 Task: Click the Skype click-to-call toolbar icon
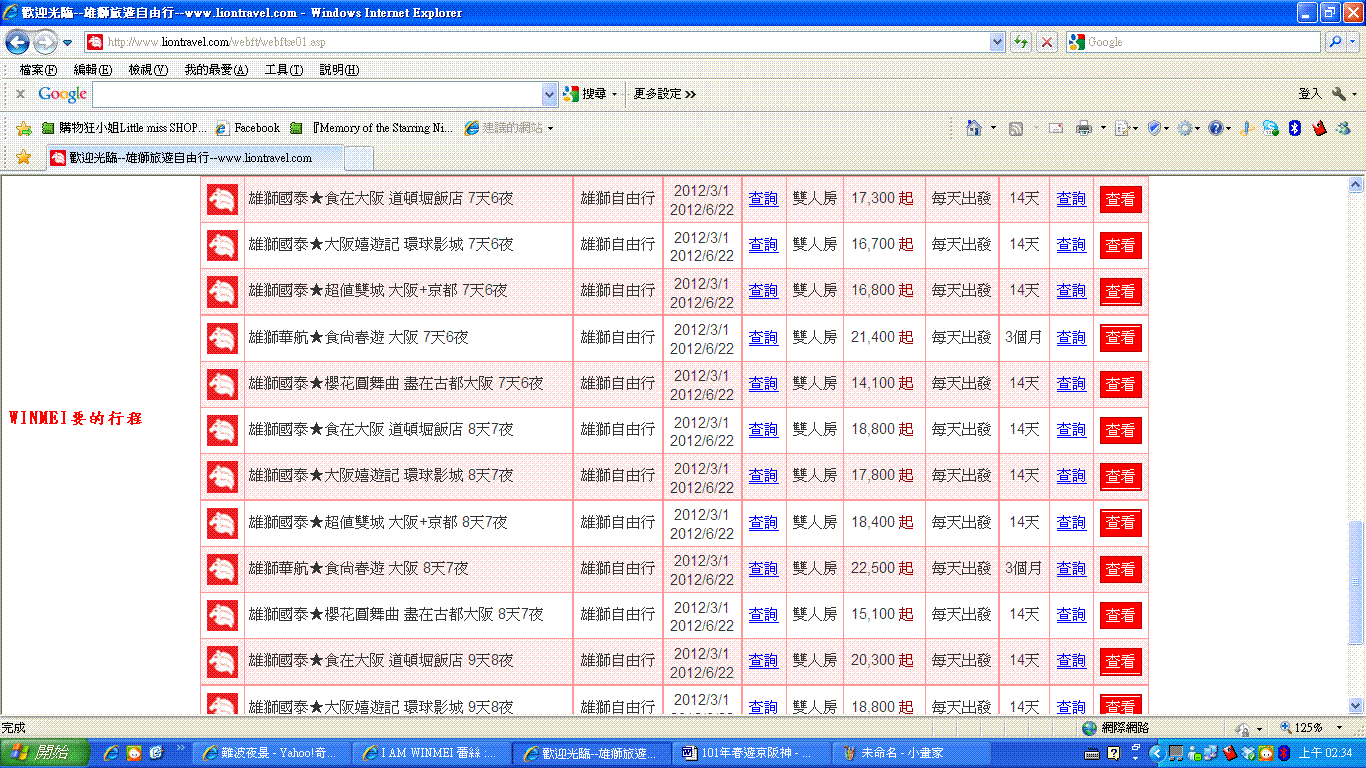click(x=1271, y=128)
